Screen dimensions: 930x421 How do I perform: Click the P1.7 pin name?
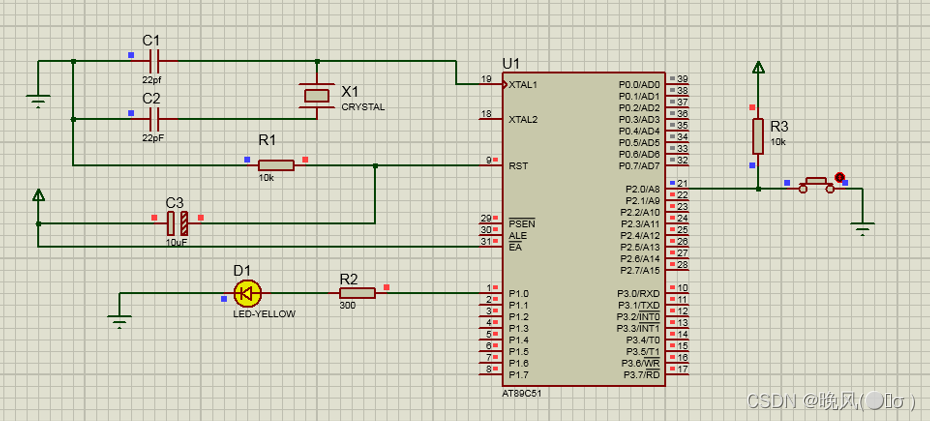point(519,375)
